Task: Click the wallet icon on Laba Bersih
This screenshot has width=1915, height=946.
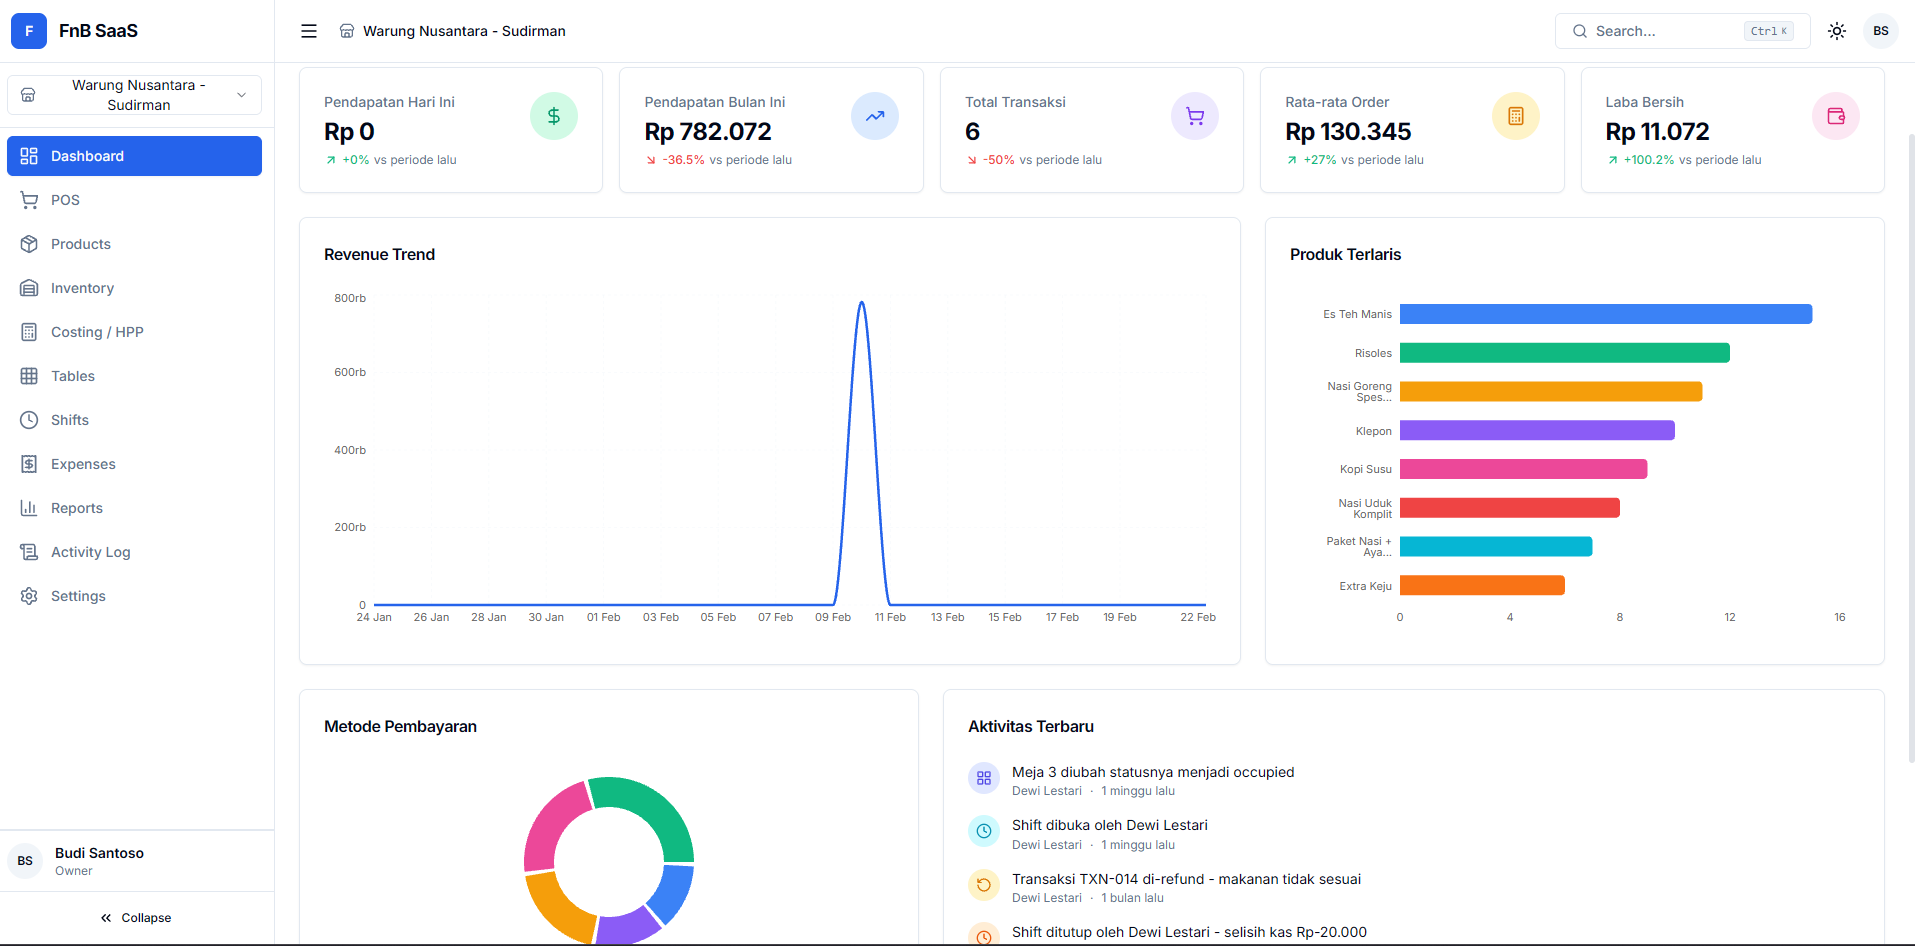Action: click(x=1835, y=117)
